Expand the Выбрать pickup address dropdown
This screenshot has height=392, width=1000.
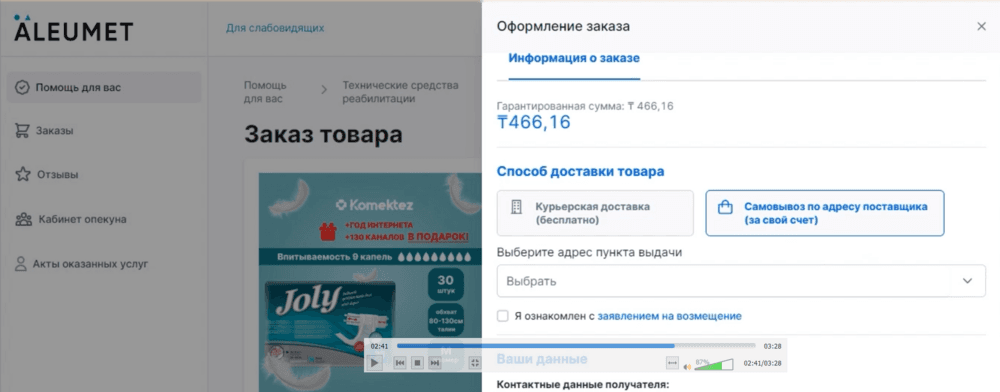click(741, 281)
